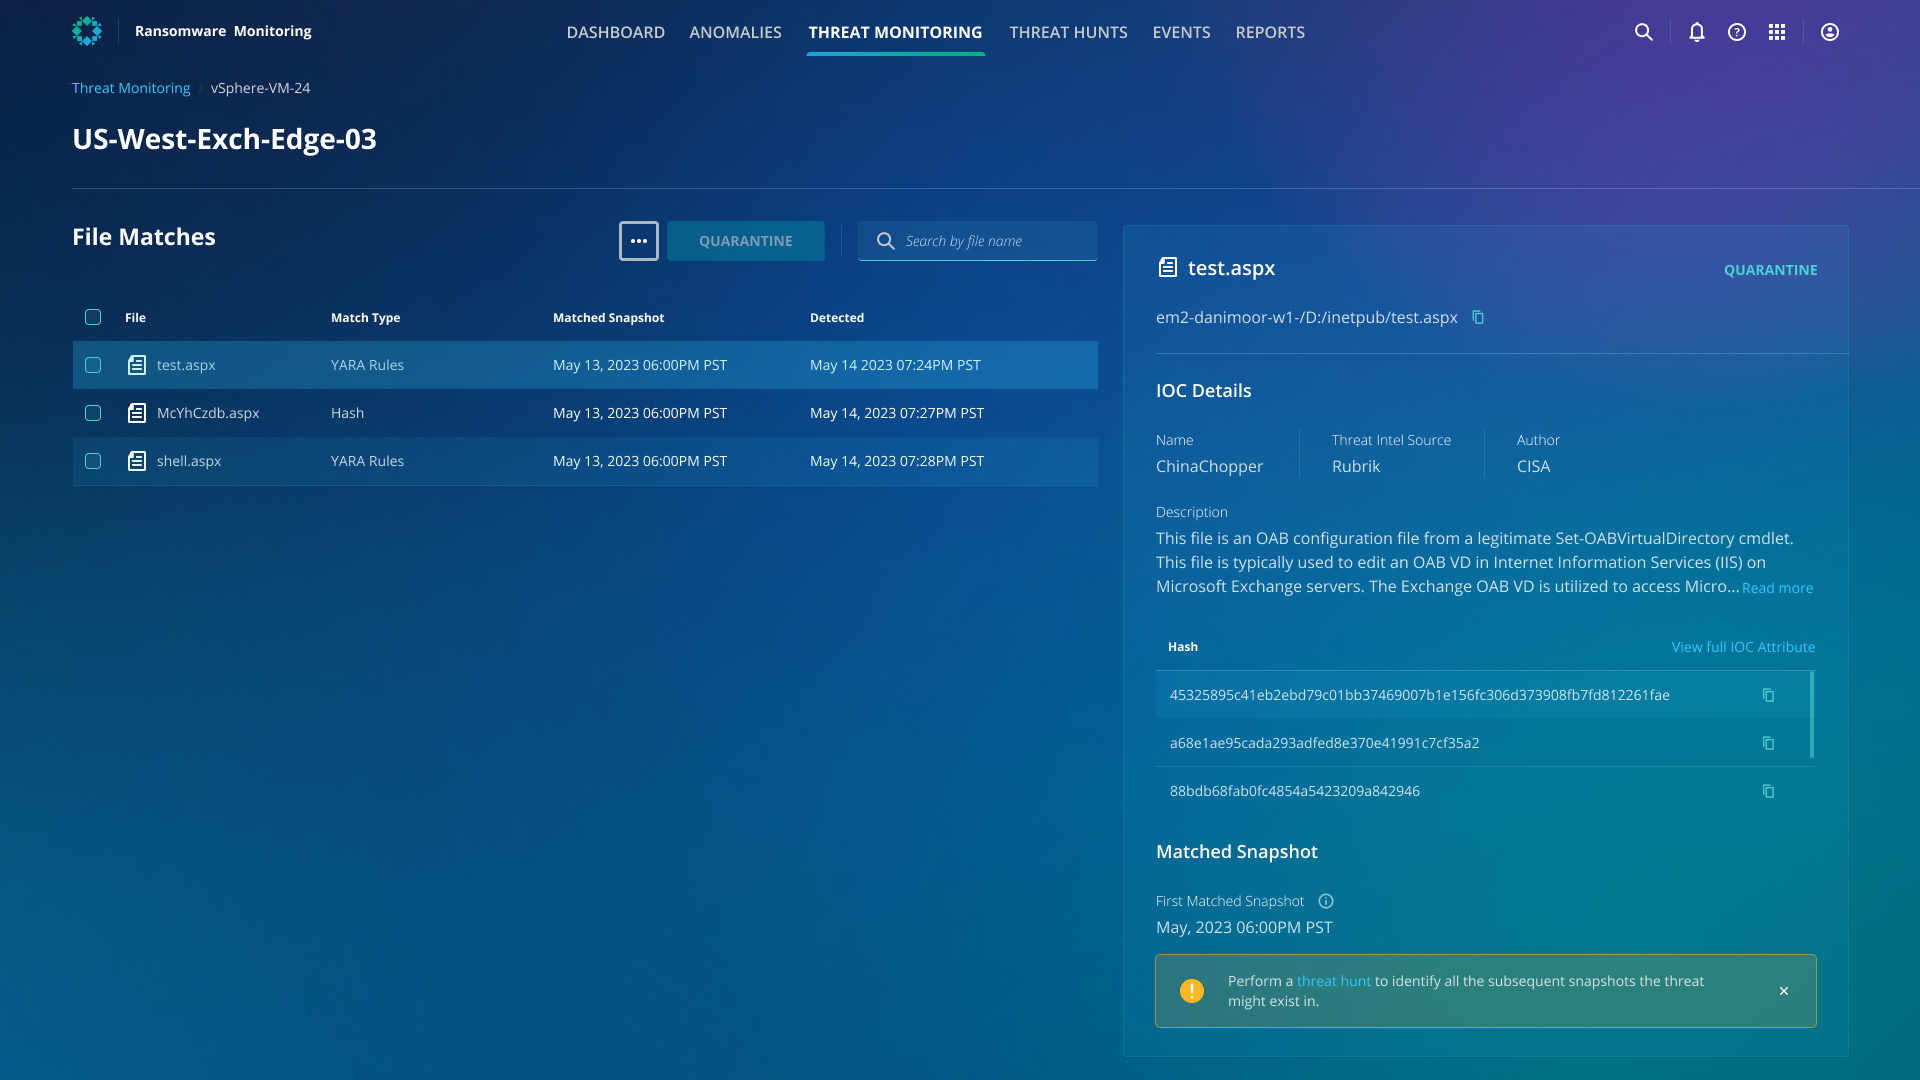
Task: Click the search icon in file name field
Action: [885, 241]
